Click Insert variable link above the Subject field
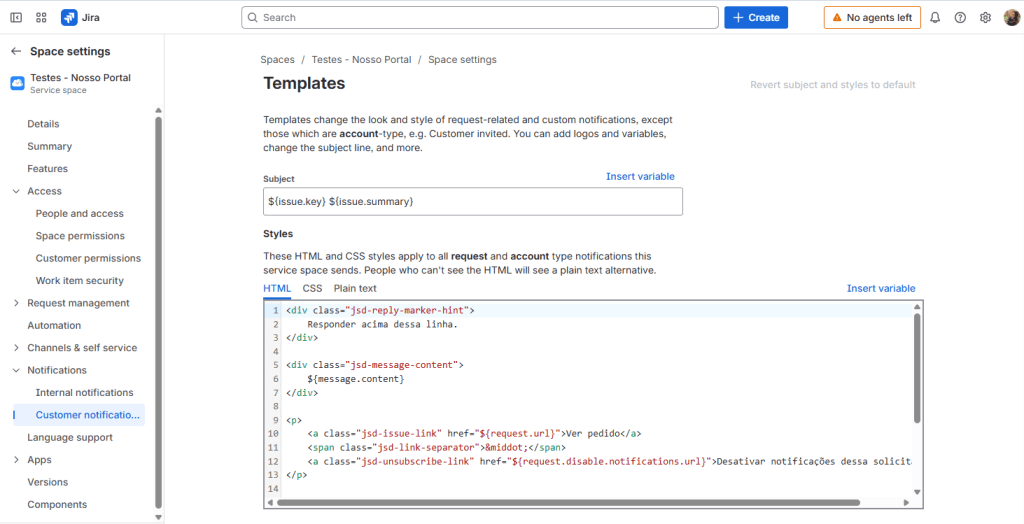This screenshot has height=524, width=1024. coord(640,177)
